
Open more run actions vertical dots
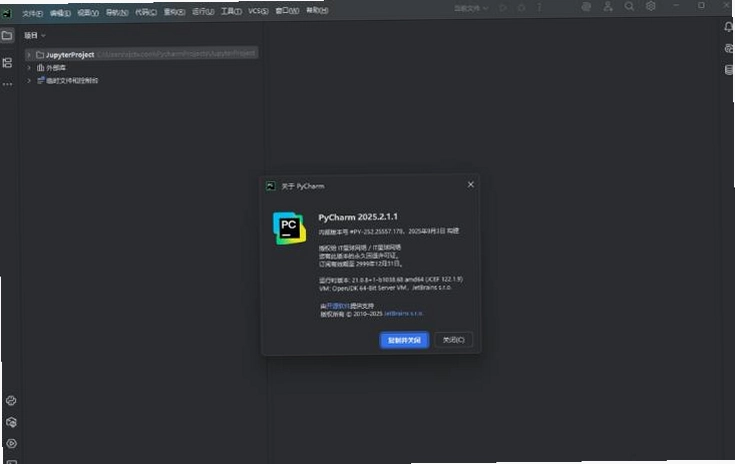(540, 8)
